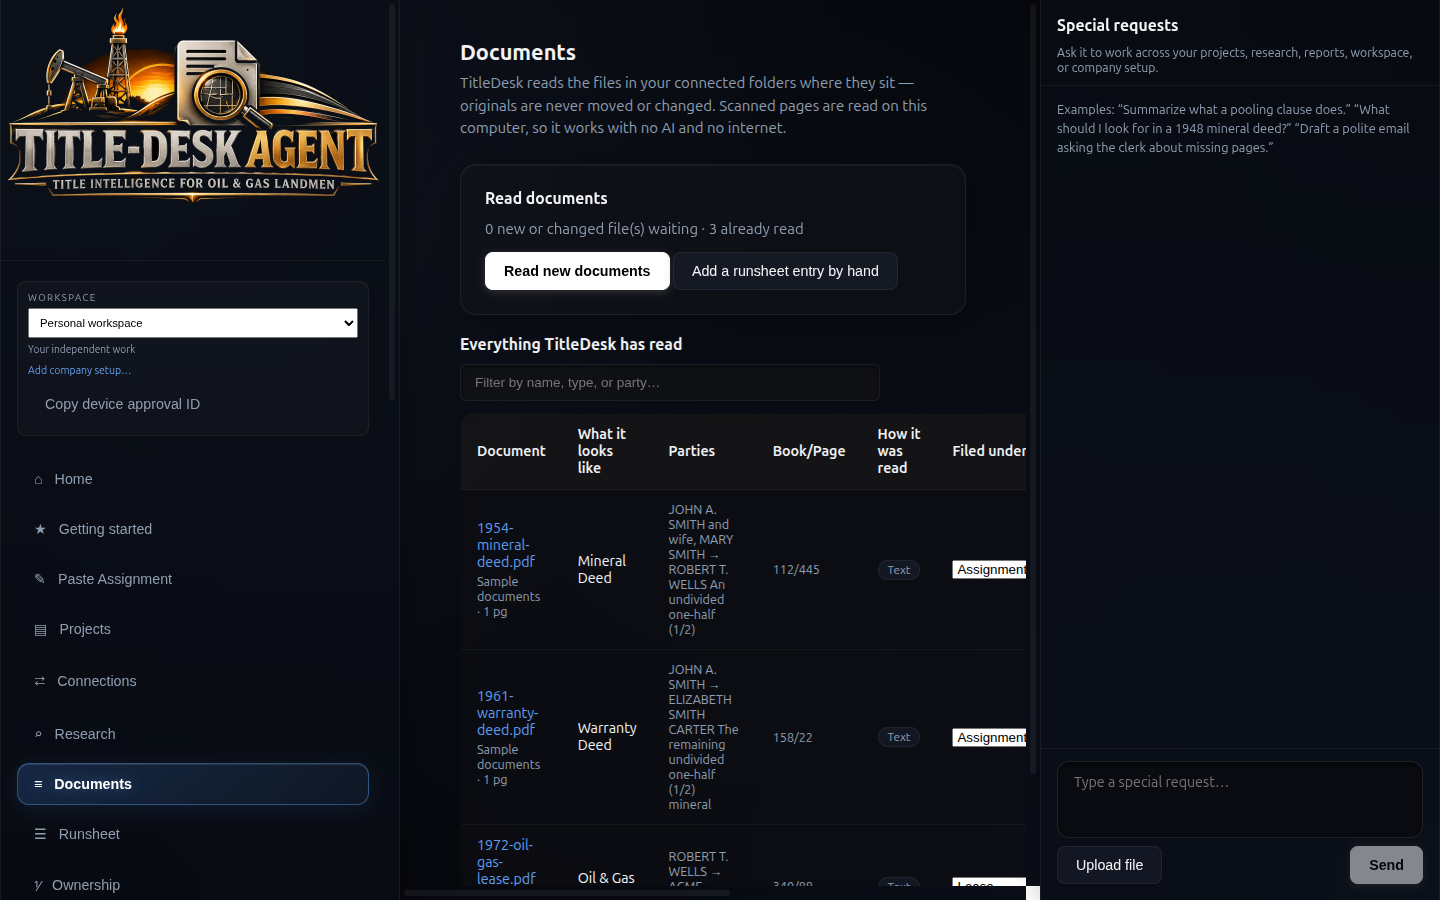1440x900 pixels.
Task: Click Special requests heading
Action: [1117, 25]
